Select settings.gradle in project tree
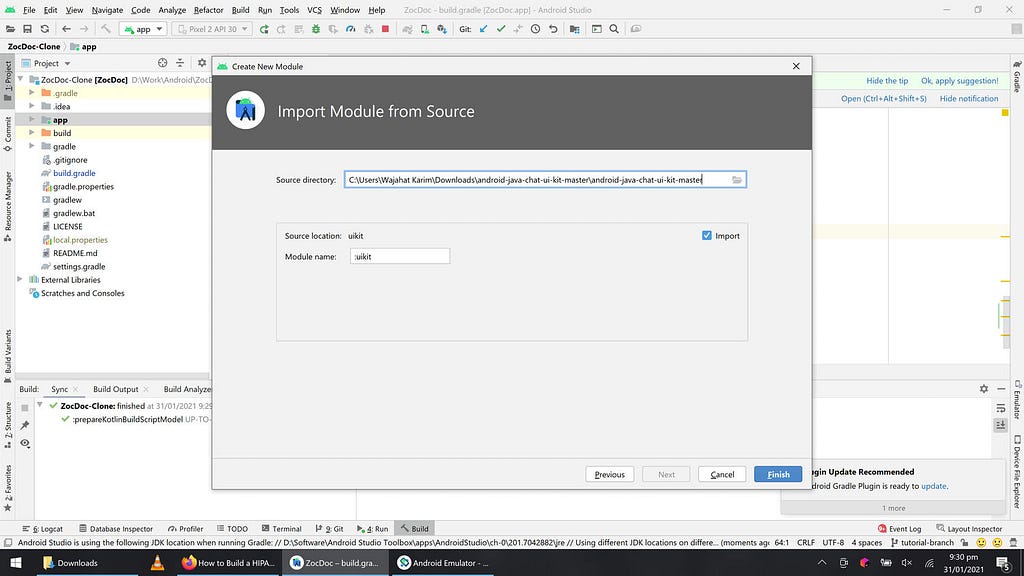 click(78, 266)
